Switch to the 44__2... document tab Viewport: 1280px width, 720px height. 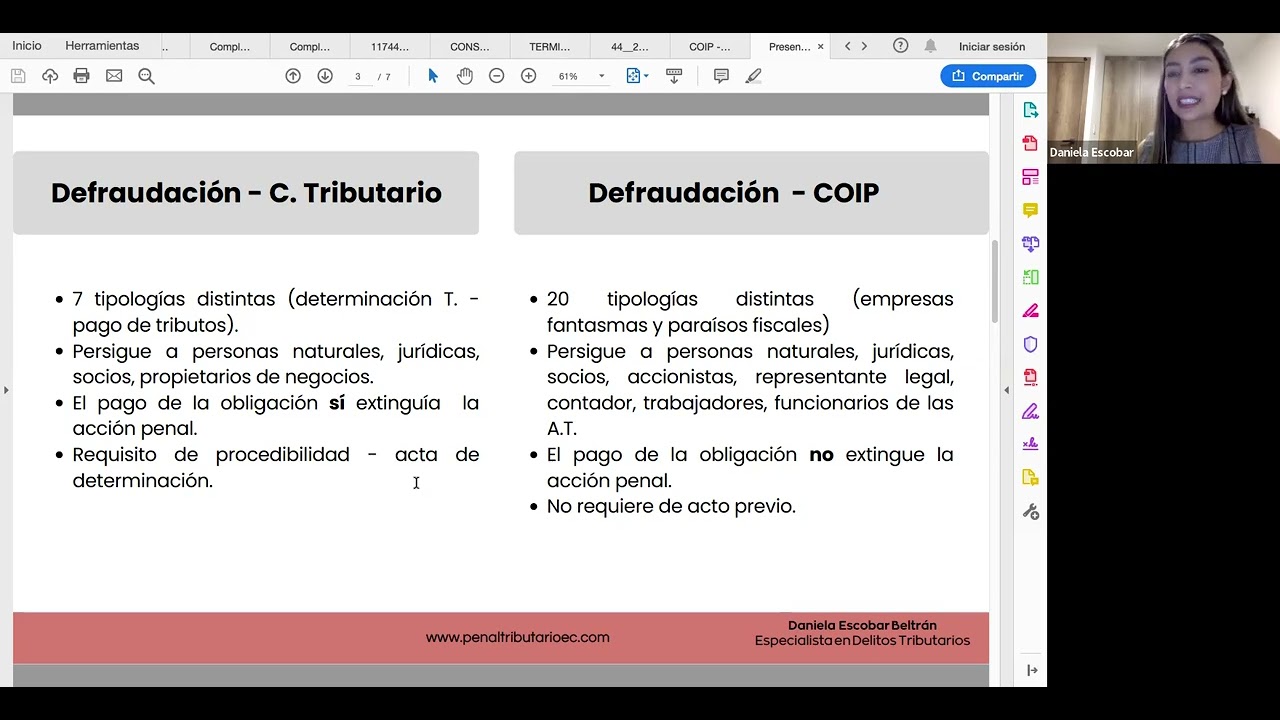coord(630,46)
